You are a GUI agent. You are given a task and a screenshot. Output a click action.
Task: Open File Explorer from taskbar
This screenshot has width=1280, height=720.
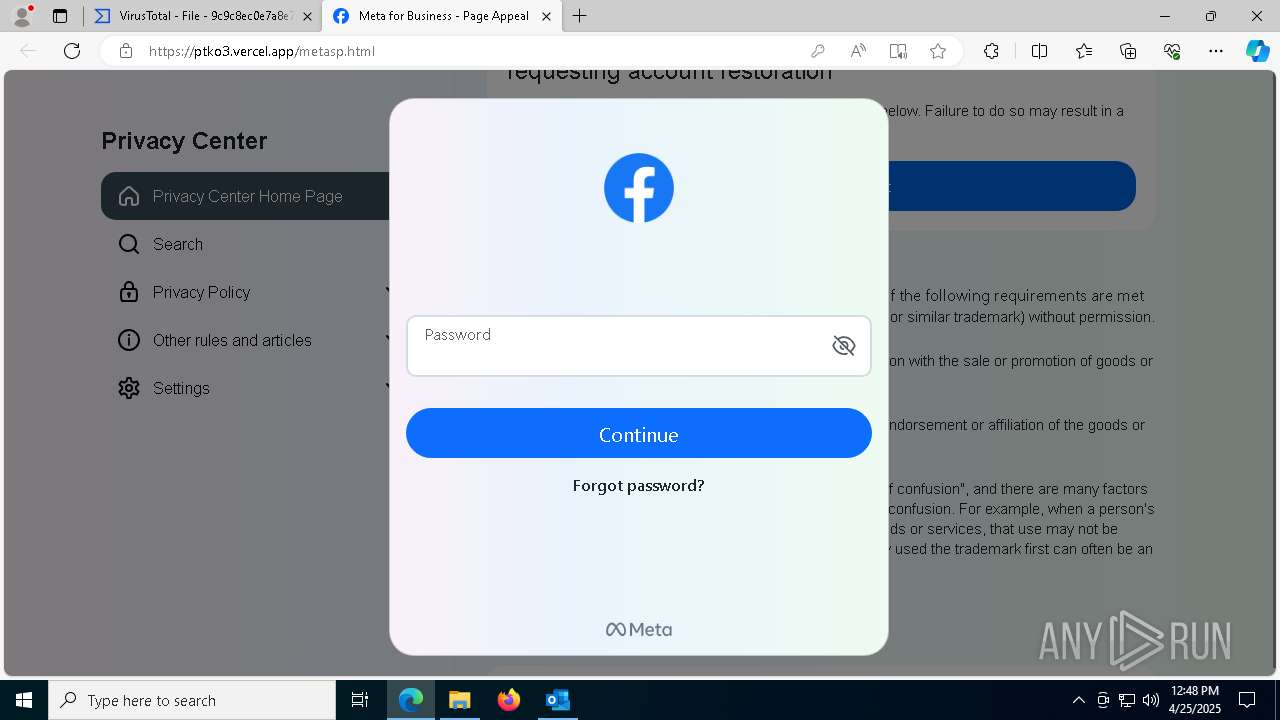(x=459, y=700)
